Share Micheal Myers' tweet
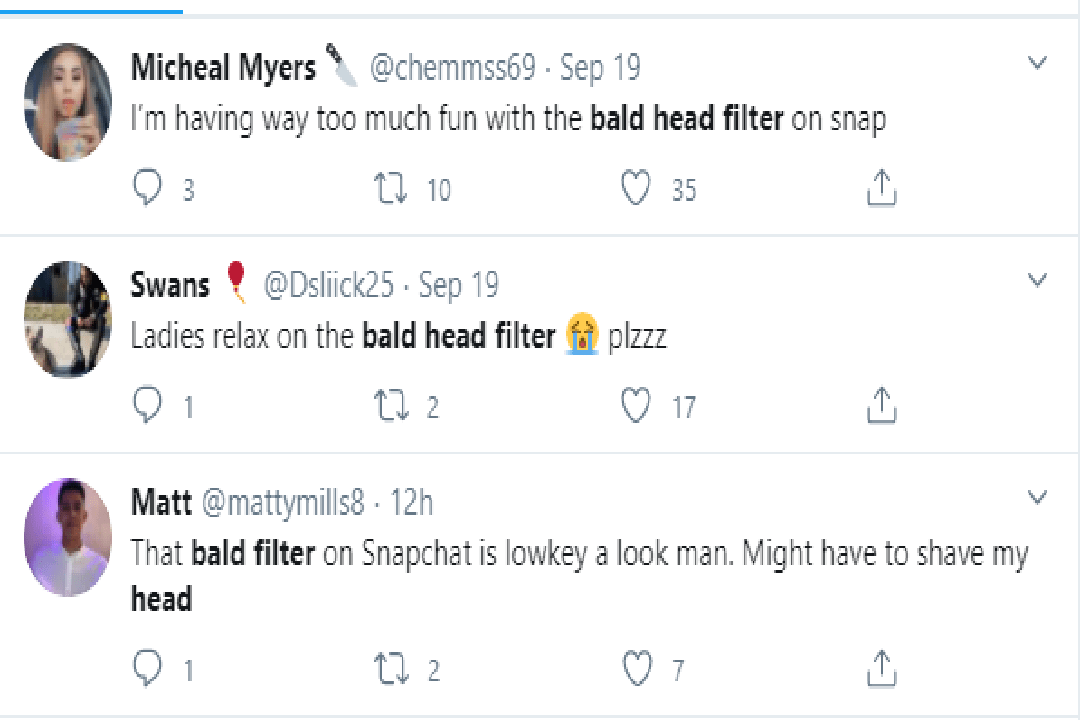The image size is (1080, 720). tap(880, 188)
